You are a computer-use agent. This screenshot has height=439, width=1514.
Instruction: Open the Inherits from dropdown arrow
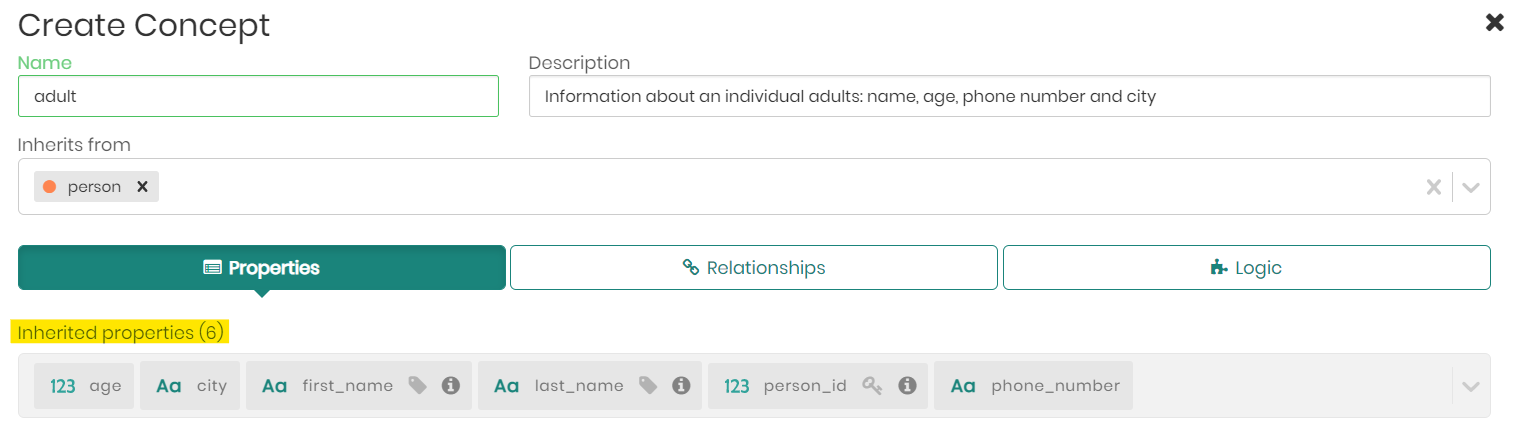pyautogui.click(x=1470, y=187)
